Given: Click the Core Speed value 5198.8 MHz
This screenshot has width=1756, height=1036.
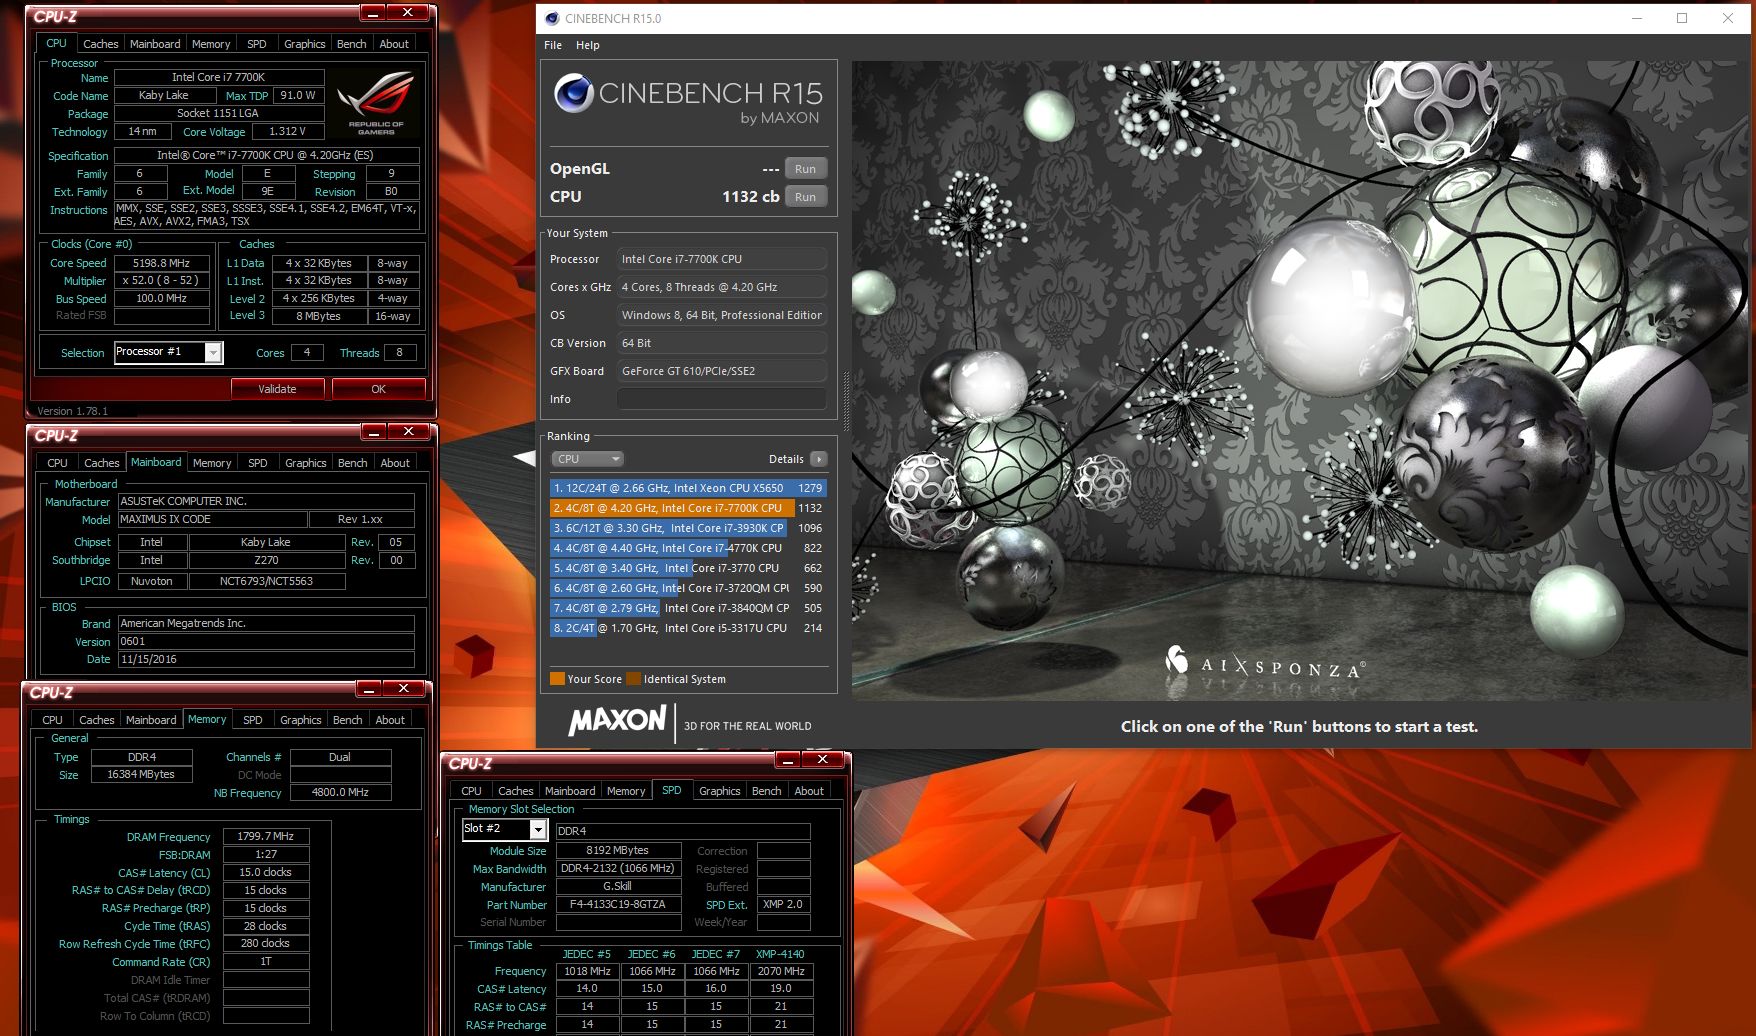Looking at the screenshot, I should [161, 263].
